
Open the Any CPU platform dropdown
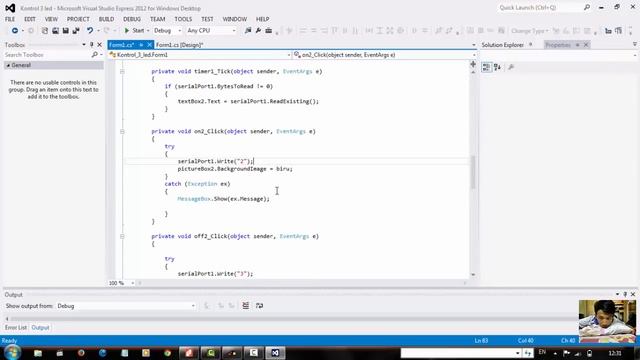[x=211, y=31]
